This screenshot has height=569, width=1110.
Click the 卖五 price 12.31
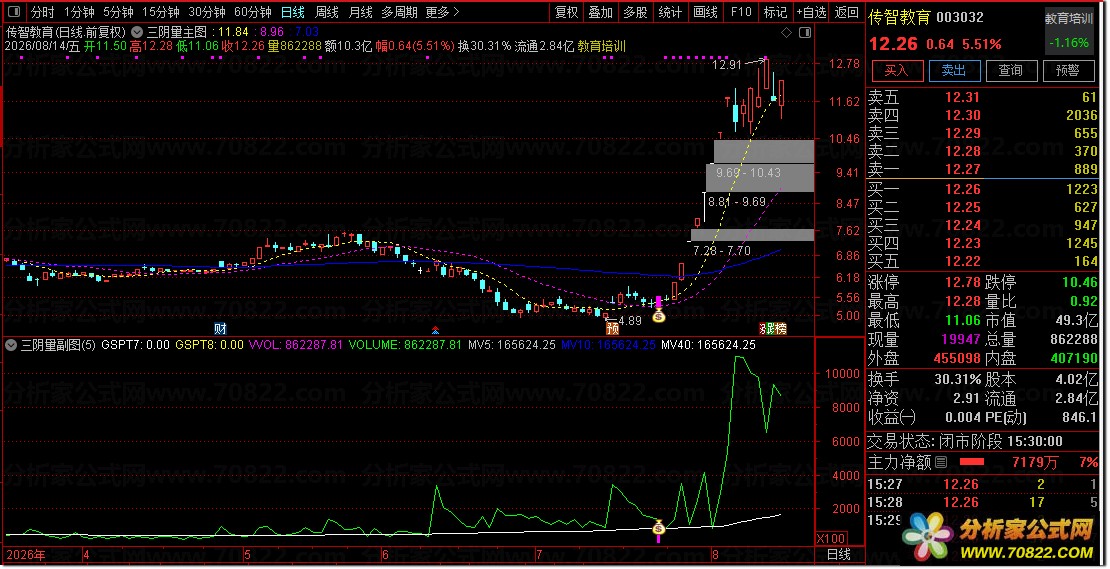click(x=963, y=98)
